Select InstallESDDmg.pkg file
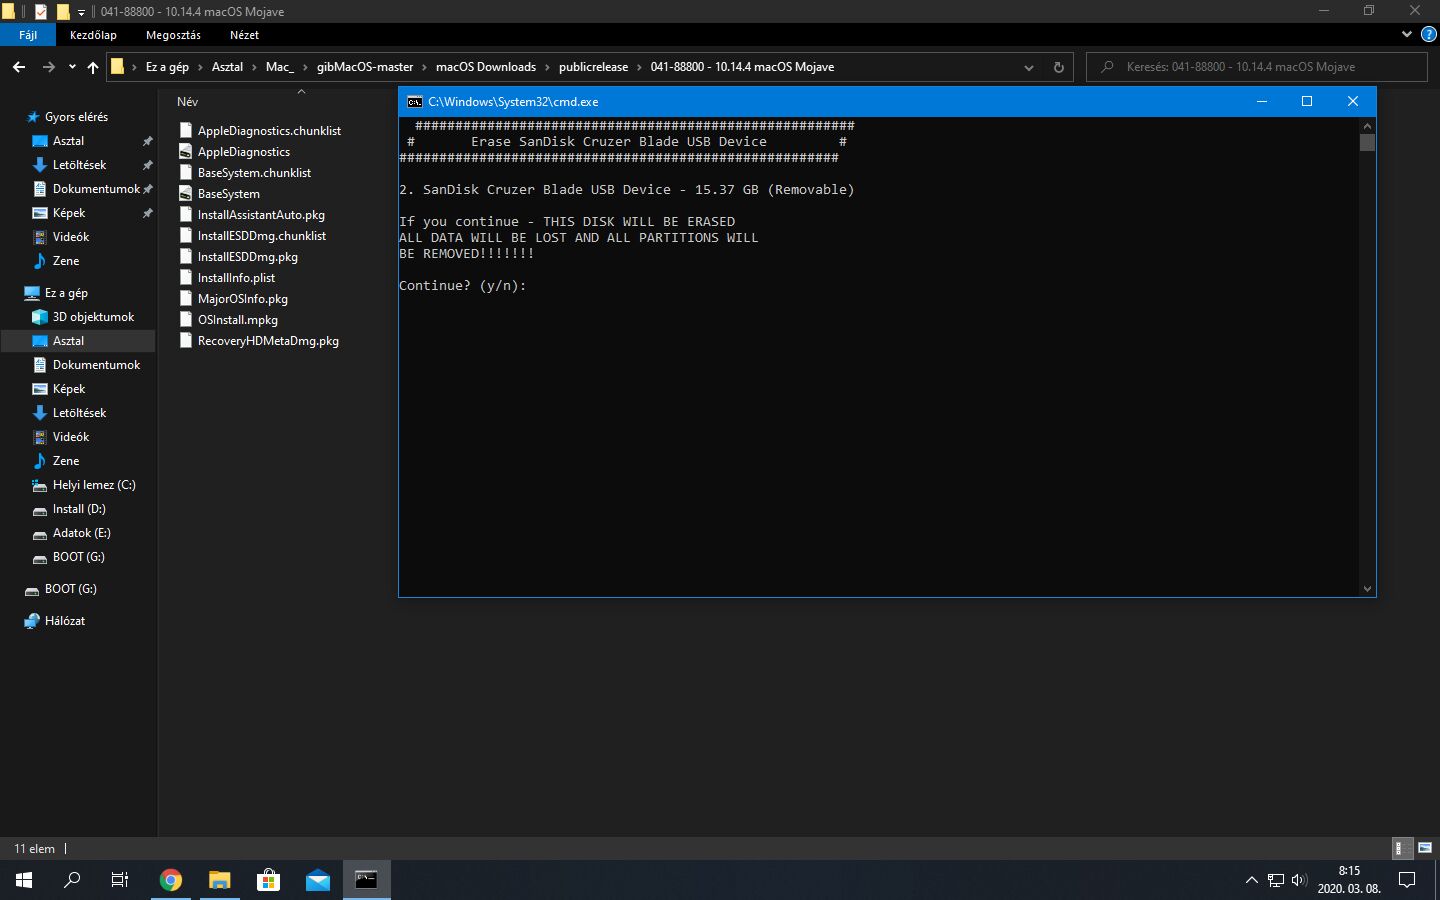The height and width of the screenshot is (900, 1440). pos(239,257)
